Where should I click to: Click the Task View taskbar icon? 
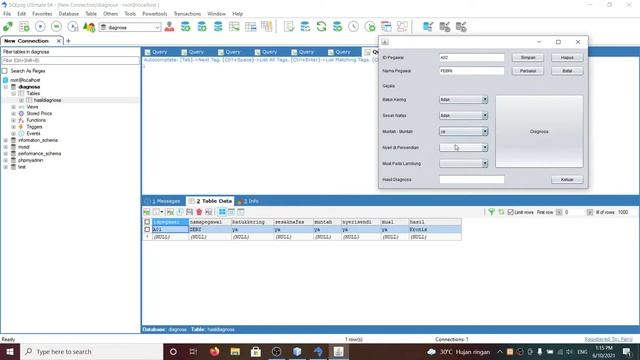click(x=193, y=351)
